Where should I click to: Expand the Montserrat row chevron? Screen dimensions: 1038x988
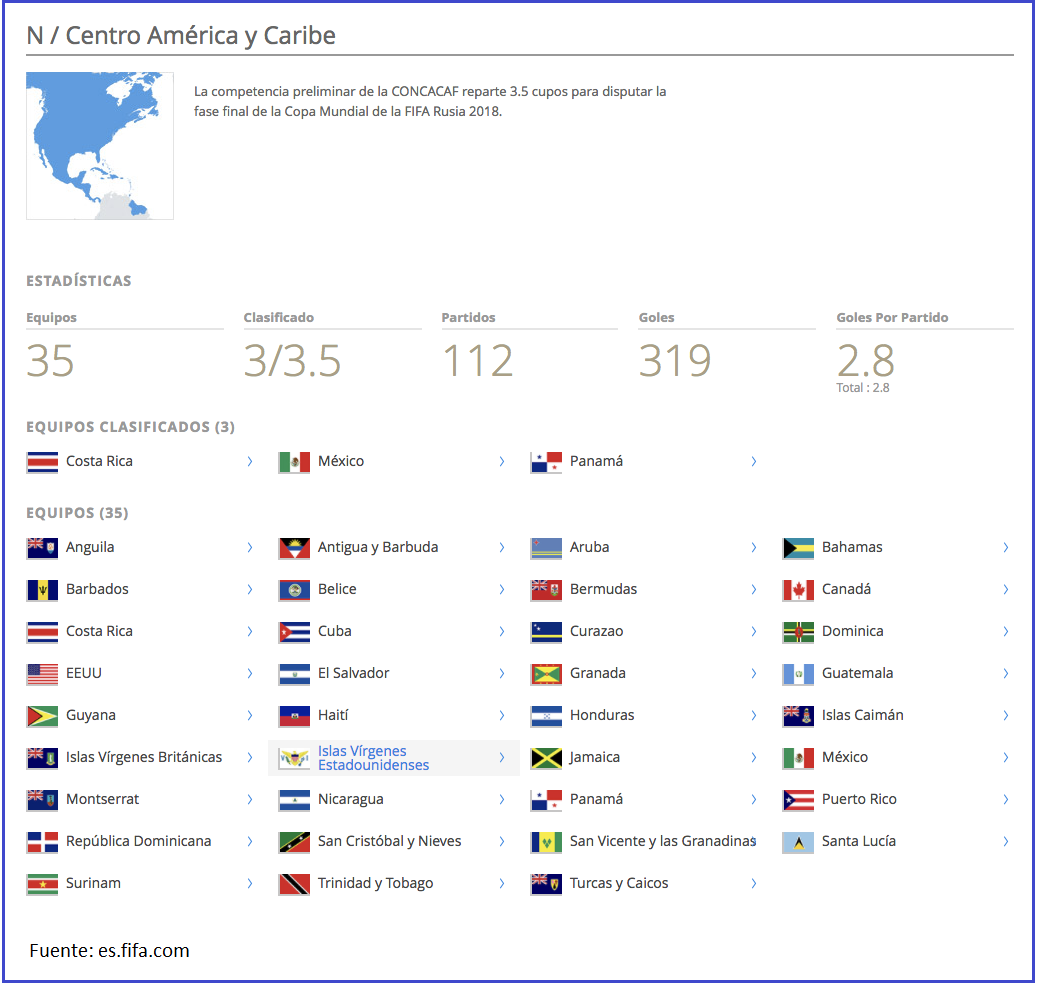point(250,799)
